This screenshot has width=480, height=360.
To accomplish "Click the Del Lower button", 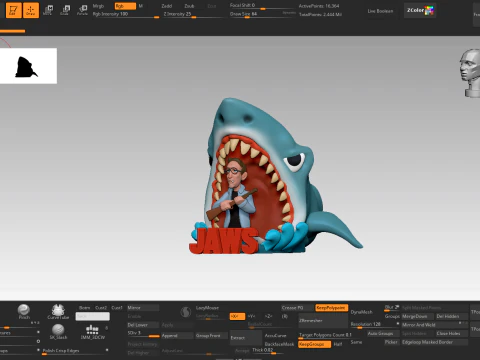I will tap(143, 325).
